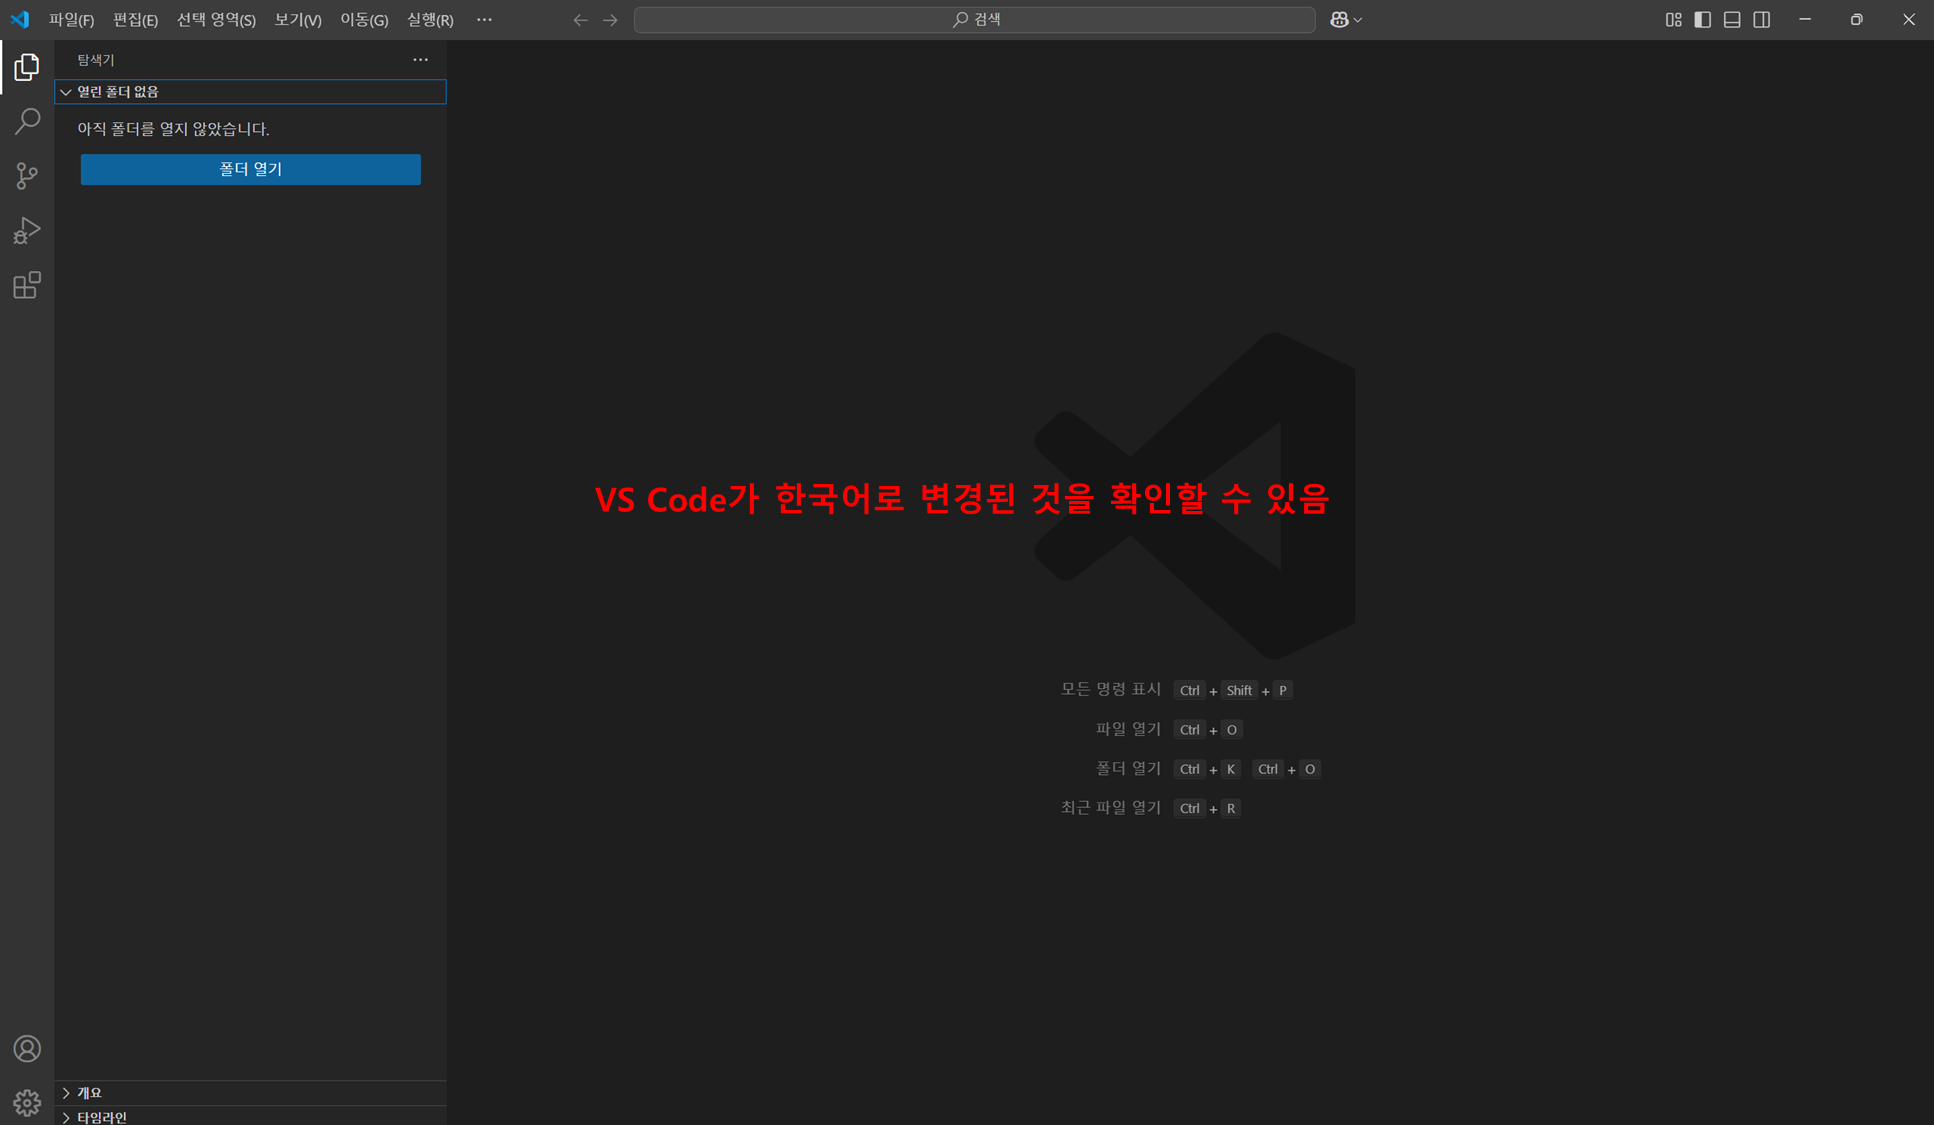Viewport: 1934px width, 1125px height.
Task: Open the Extensions view
Action: click(27, 286)
